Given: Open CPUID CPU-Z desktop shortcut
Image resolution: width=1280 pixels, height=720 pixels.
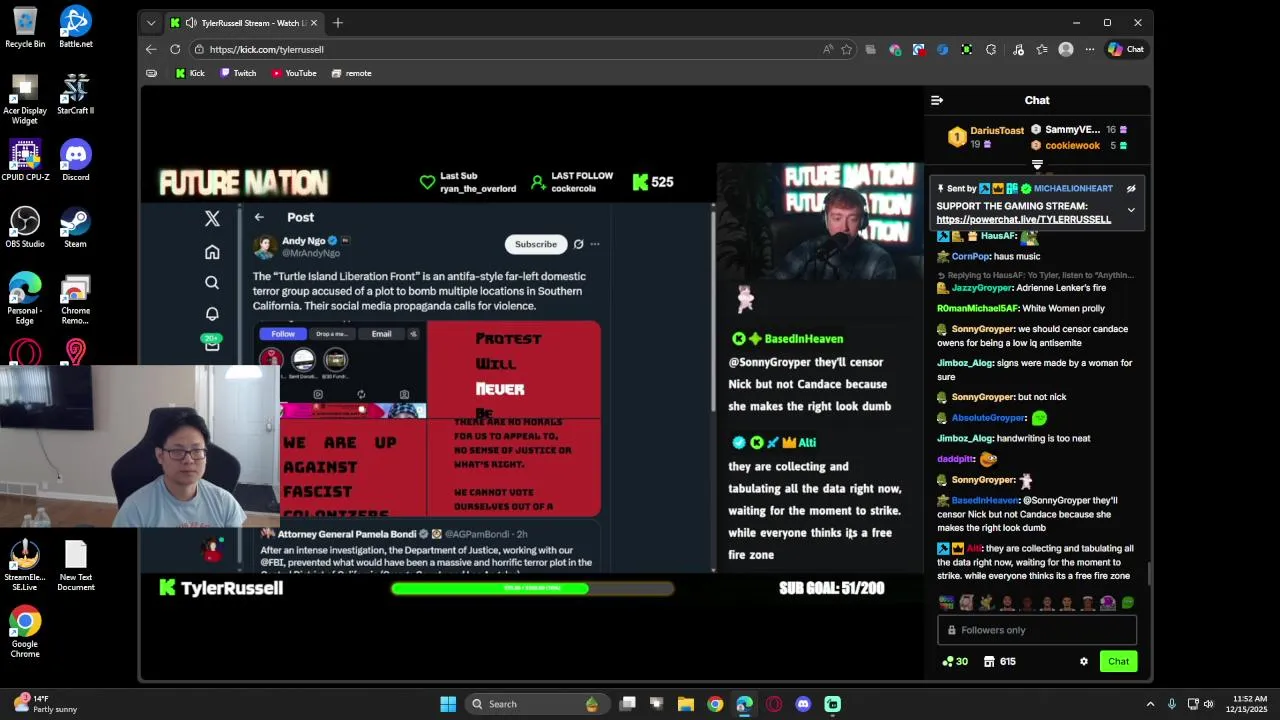Looking at the screenshot, I should pyautogui.click(x=25, y=160).
